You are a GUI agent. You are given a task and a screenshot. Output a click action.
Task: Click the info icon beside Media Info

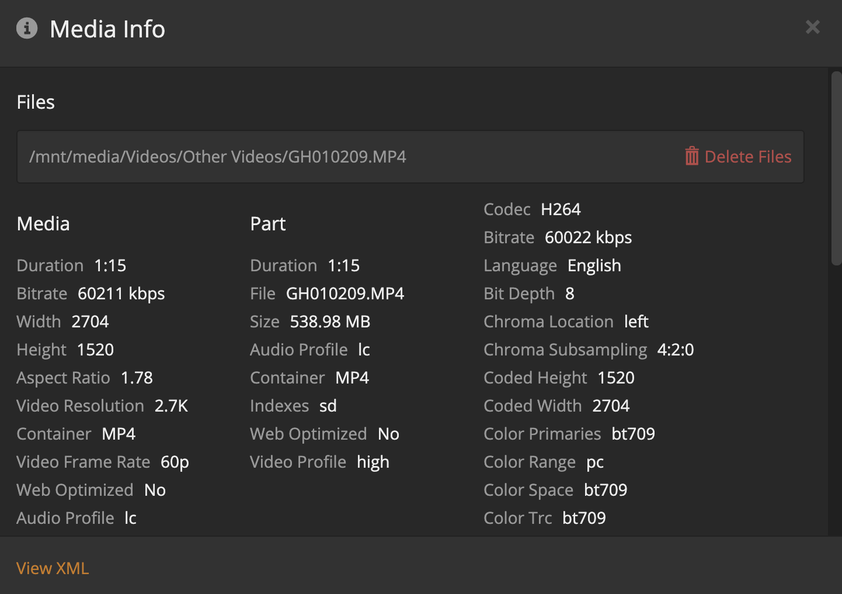click(x=27, y=28)
